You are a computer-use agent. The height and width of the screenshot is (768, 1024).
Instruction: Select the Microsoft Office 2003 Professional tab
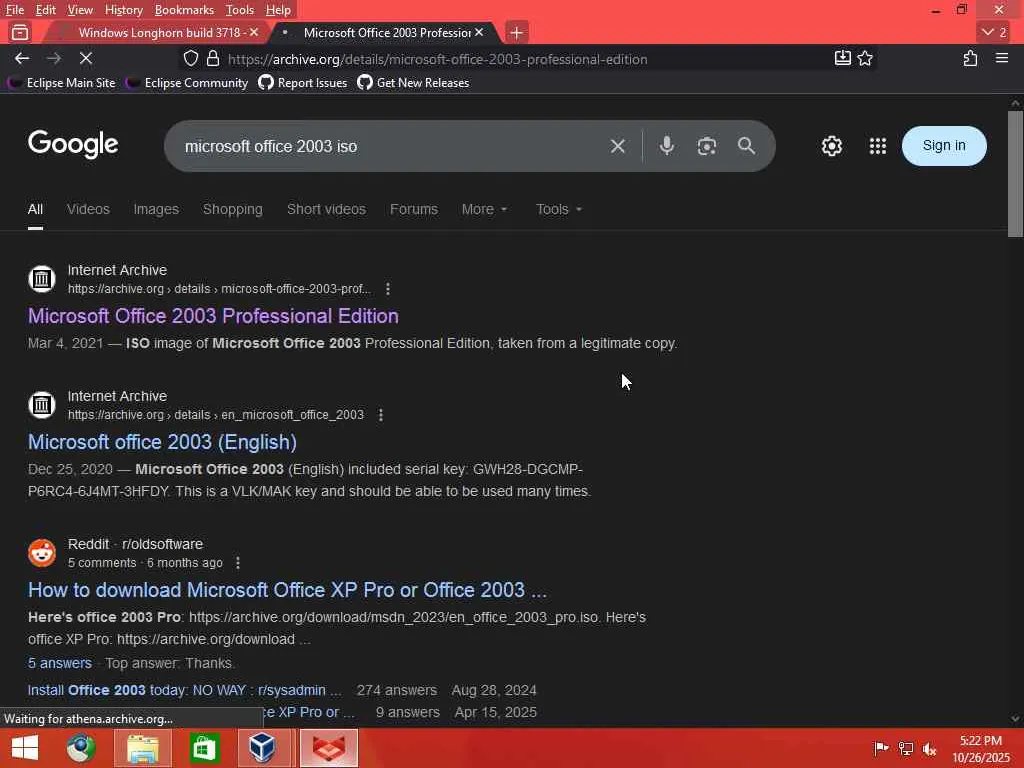385,32
